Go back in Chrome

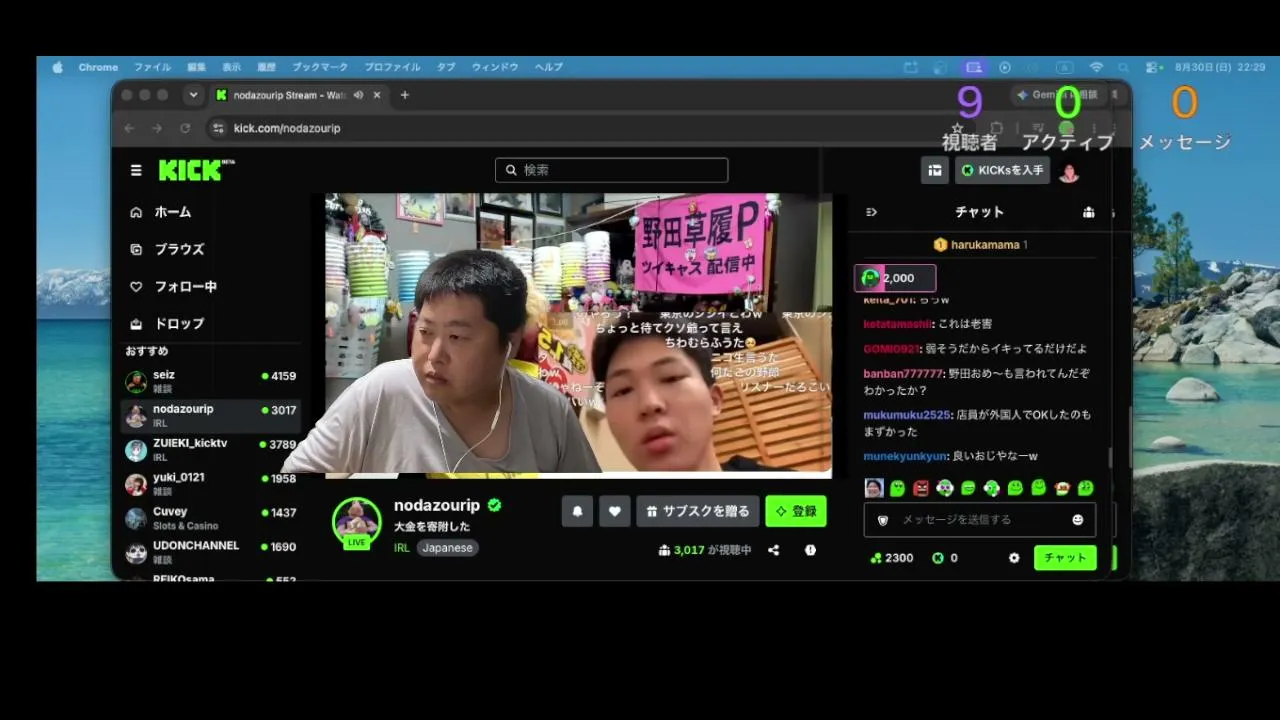[x=129, y=128]
